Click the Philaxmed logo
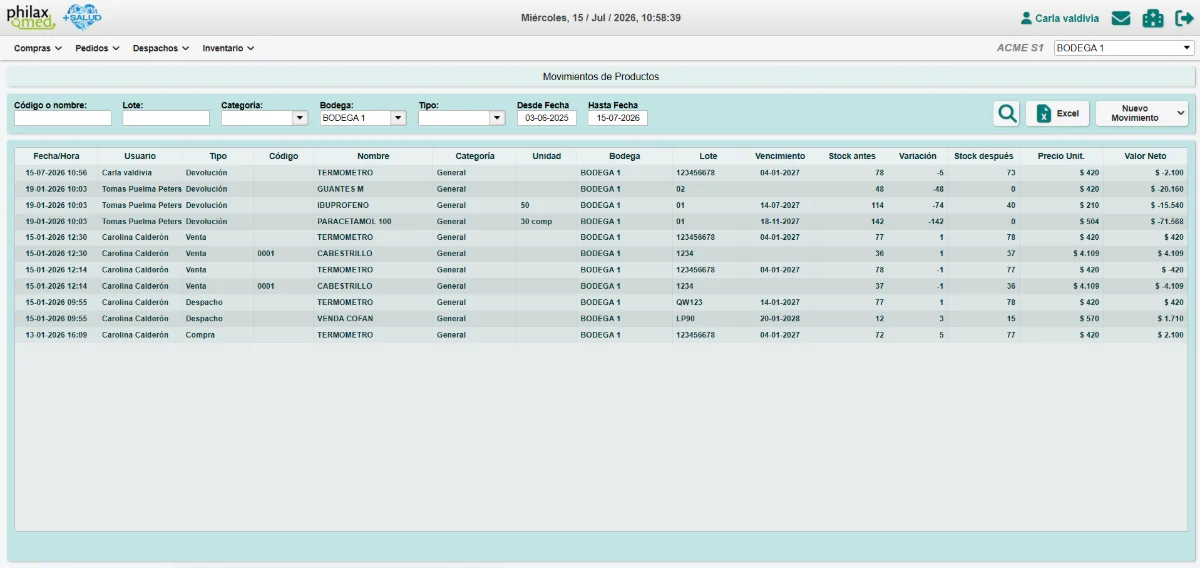The image size is (1200, 568). (x=31, y=17)
